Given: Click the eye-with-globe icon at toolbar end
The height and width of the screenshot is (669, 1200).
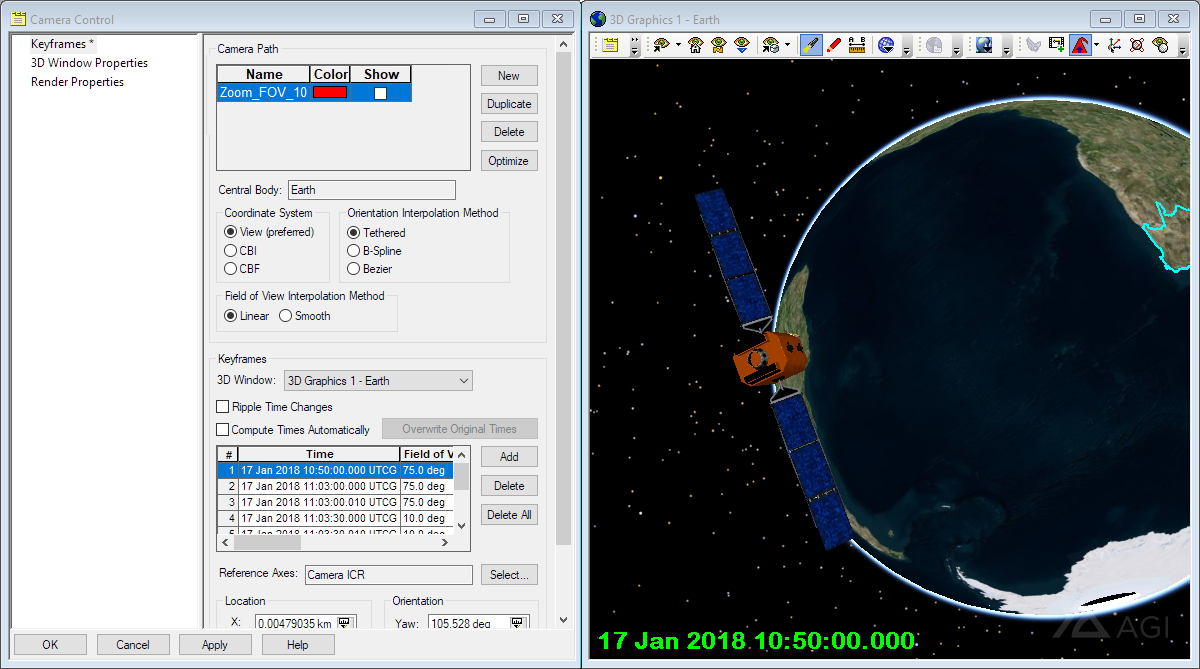Looking at the screenshot, I should 1160,45.
